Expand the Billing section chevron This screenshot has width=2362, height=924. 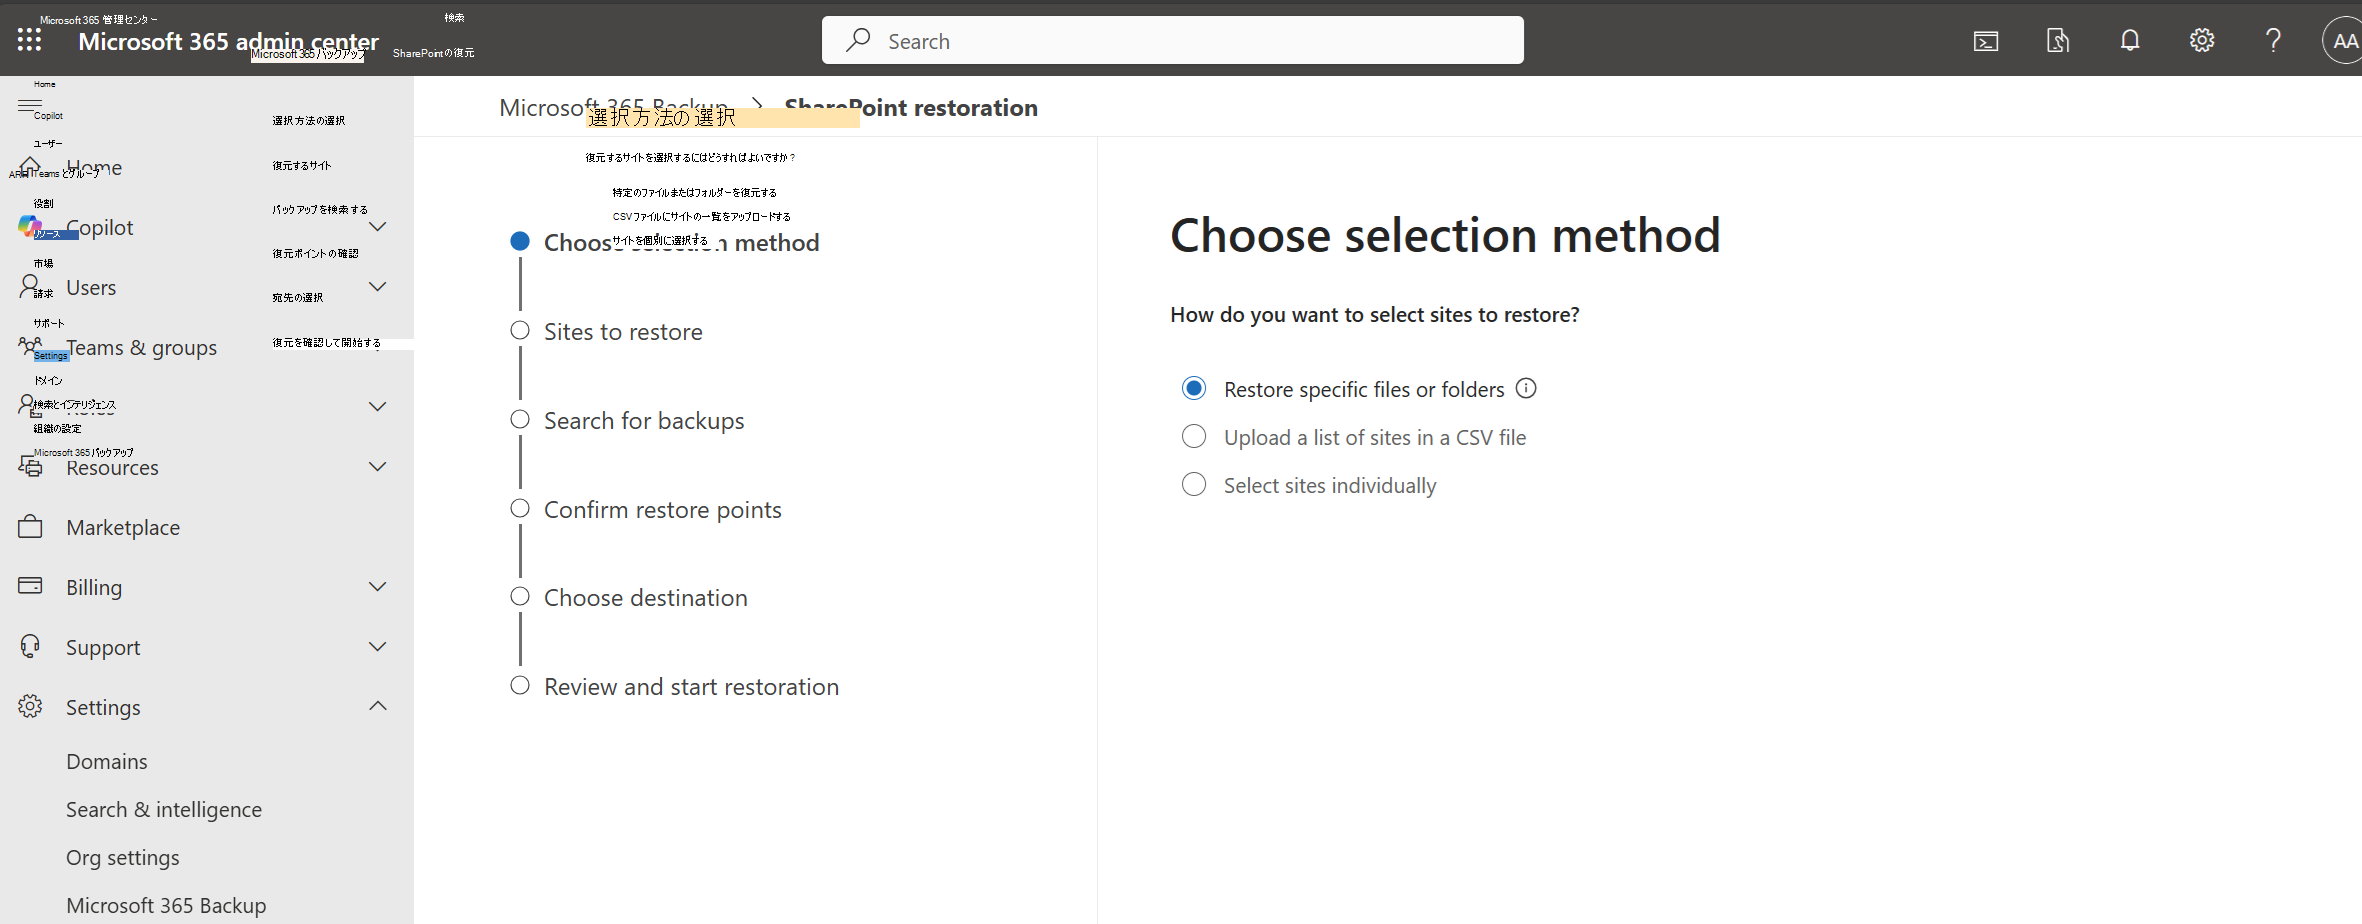point(378,587)
